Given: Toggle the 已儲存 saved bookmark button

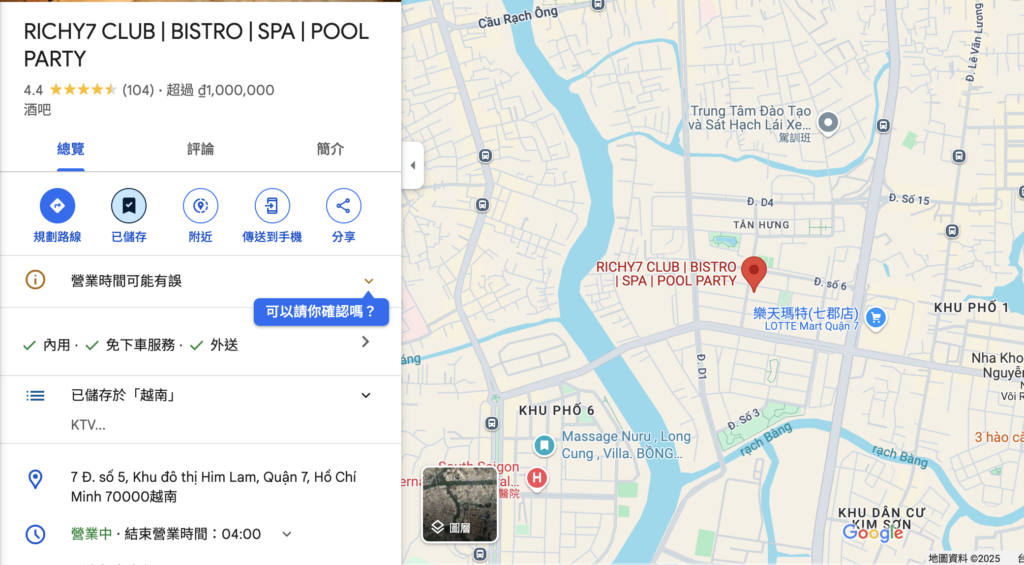Looking at the screenshot, I should tap(129, 206).
